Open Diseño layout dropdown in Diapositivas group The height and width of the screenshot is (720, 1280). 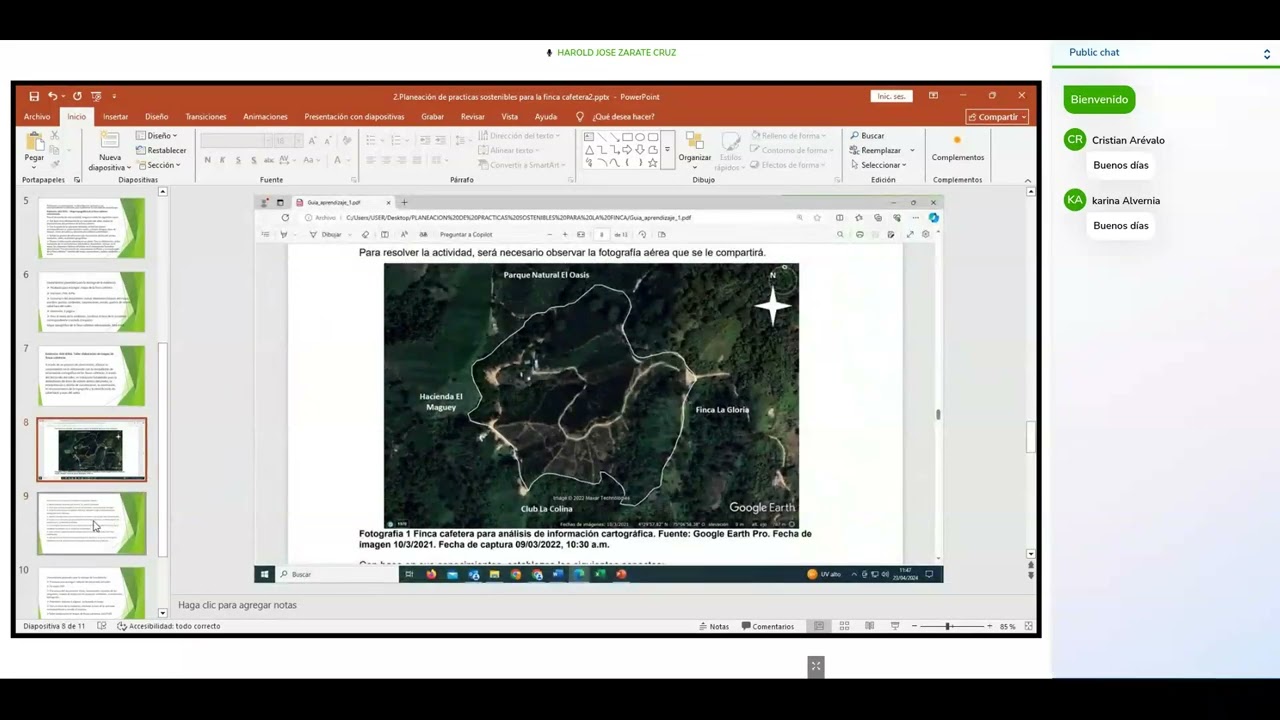(x=157, y=136)
